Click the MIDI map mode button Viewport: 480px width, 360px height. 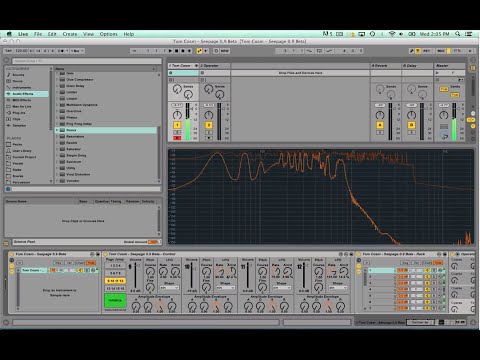[x=441, y=51]
